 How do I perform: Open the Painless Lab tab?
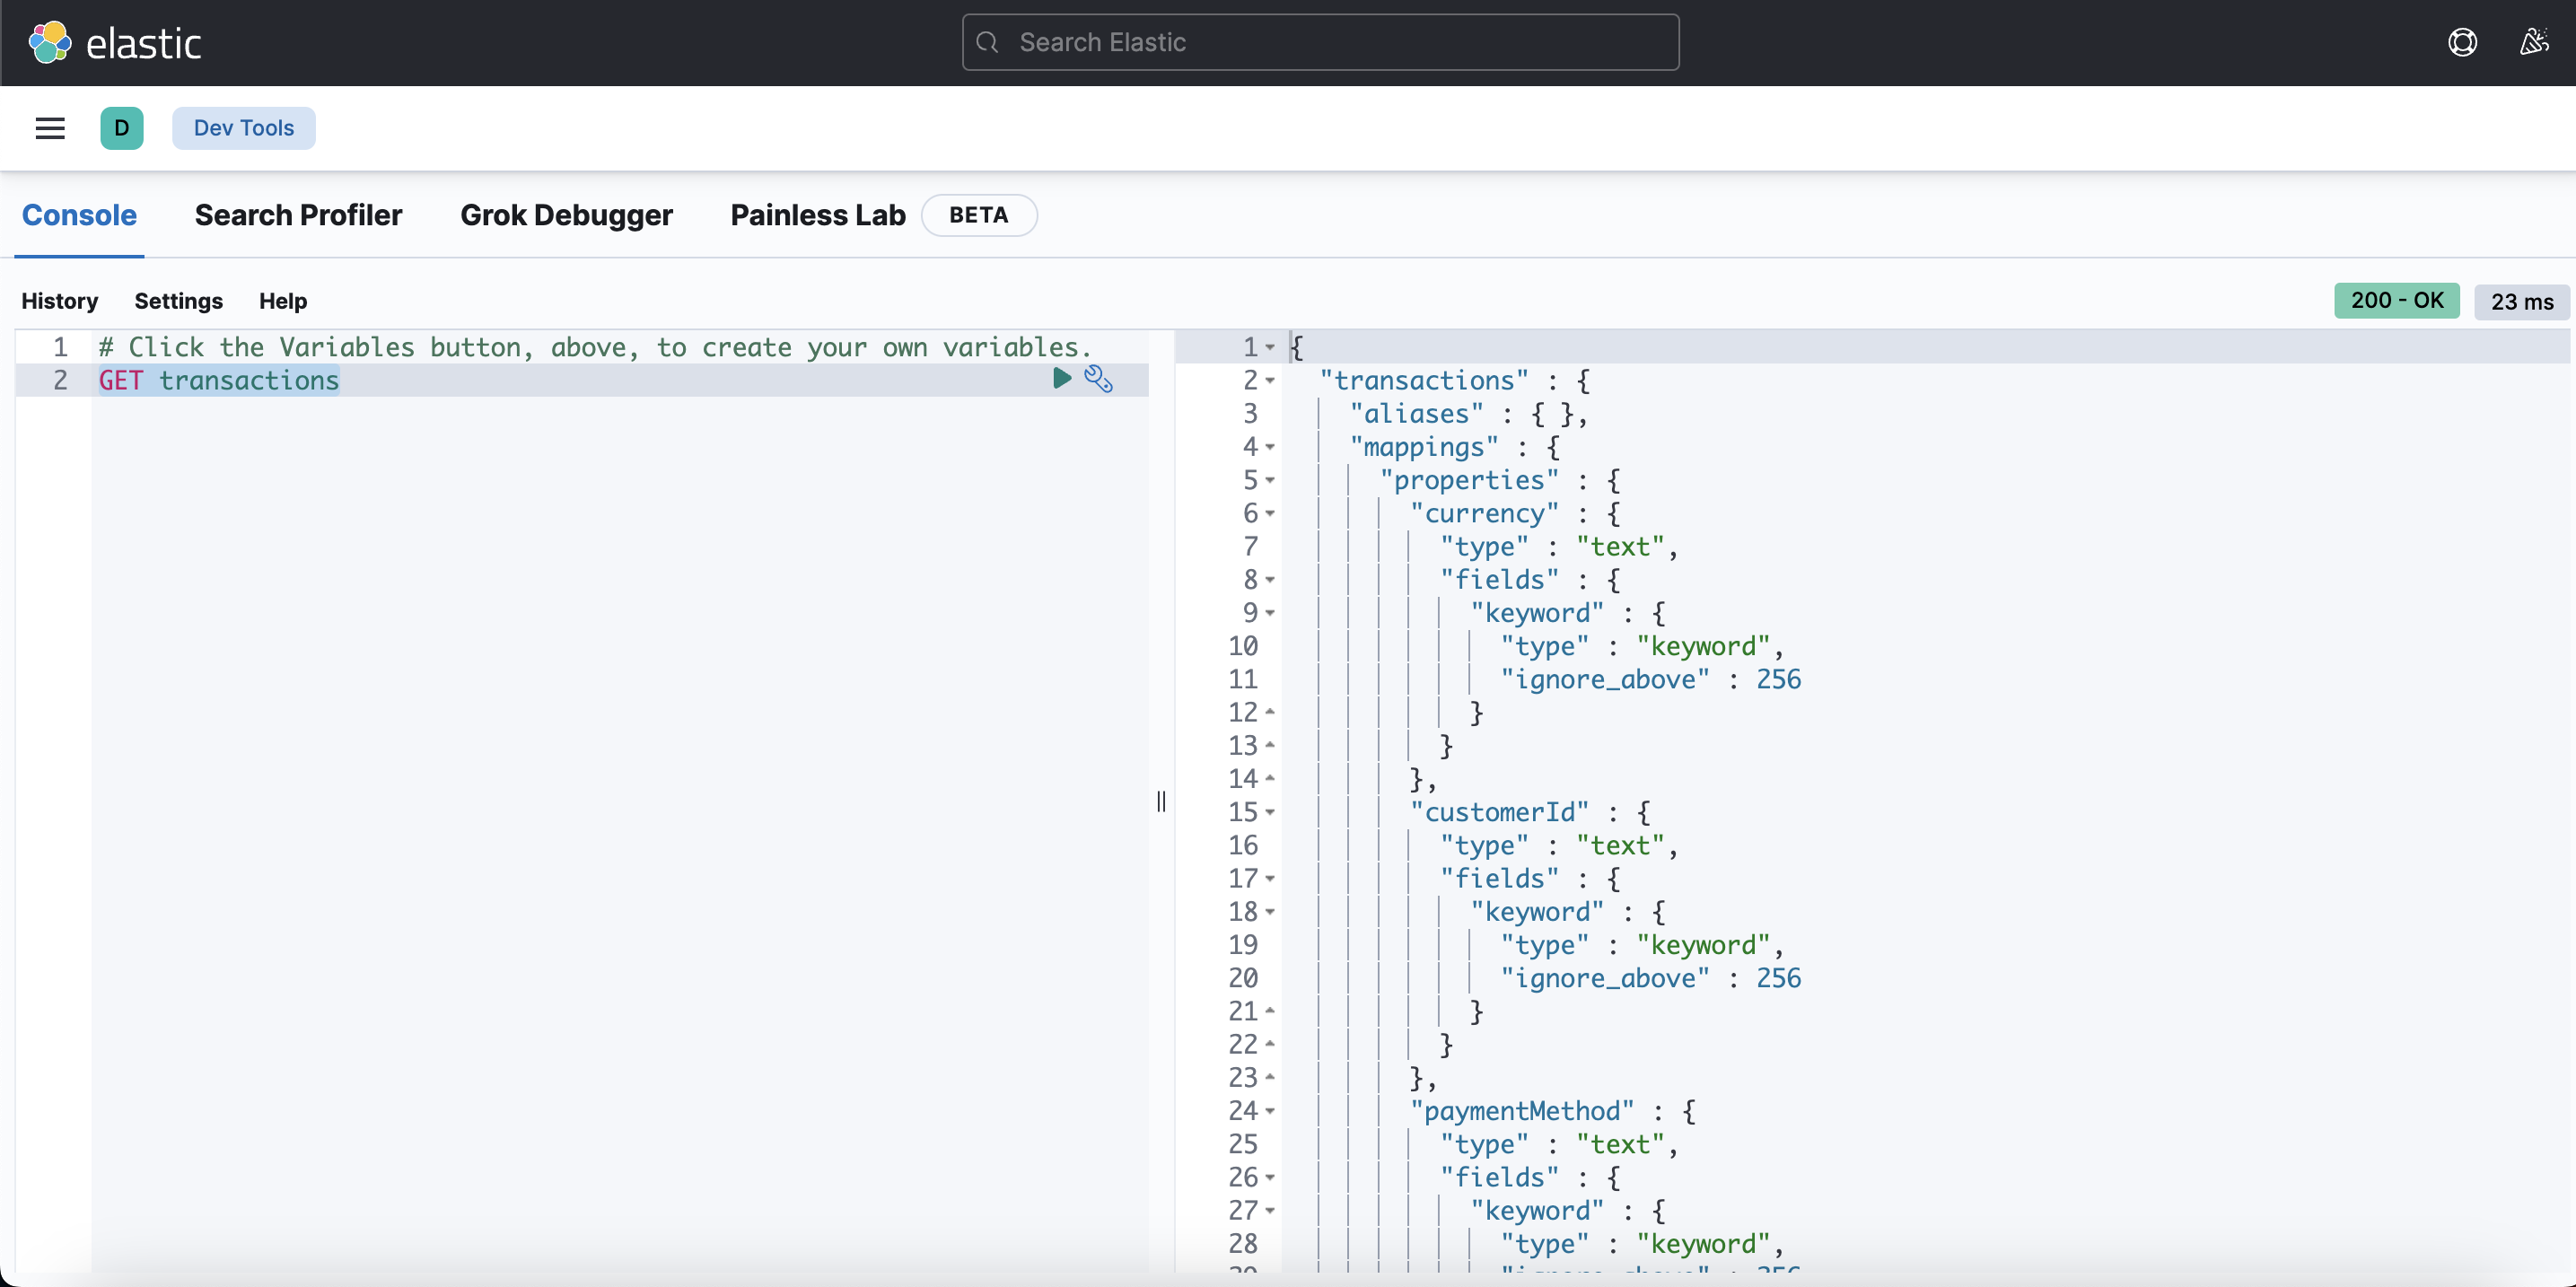point(817,215)
